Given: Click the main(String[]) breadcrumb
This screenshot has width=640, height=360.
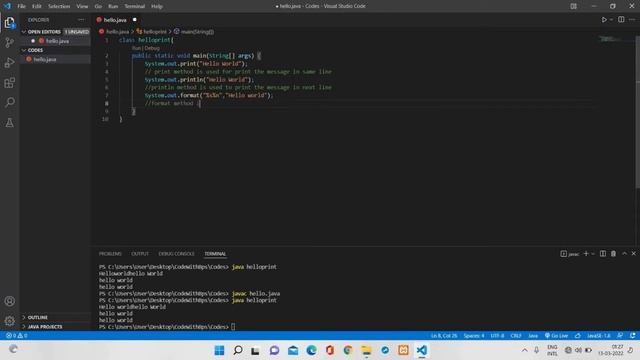Looking at the screenshot, I should [197, 31].
